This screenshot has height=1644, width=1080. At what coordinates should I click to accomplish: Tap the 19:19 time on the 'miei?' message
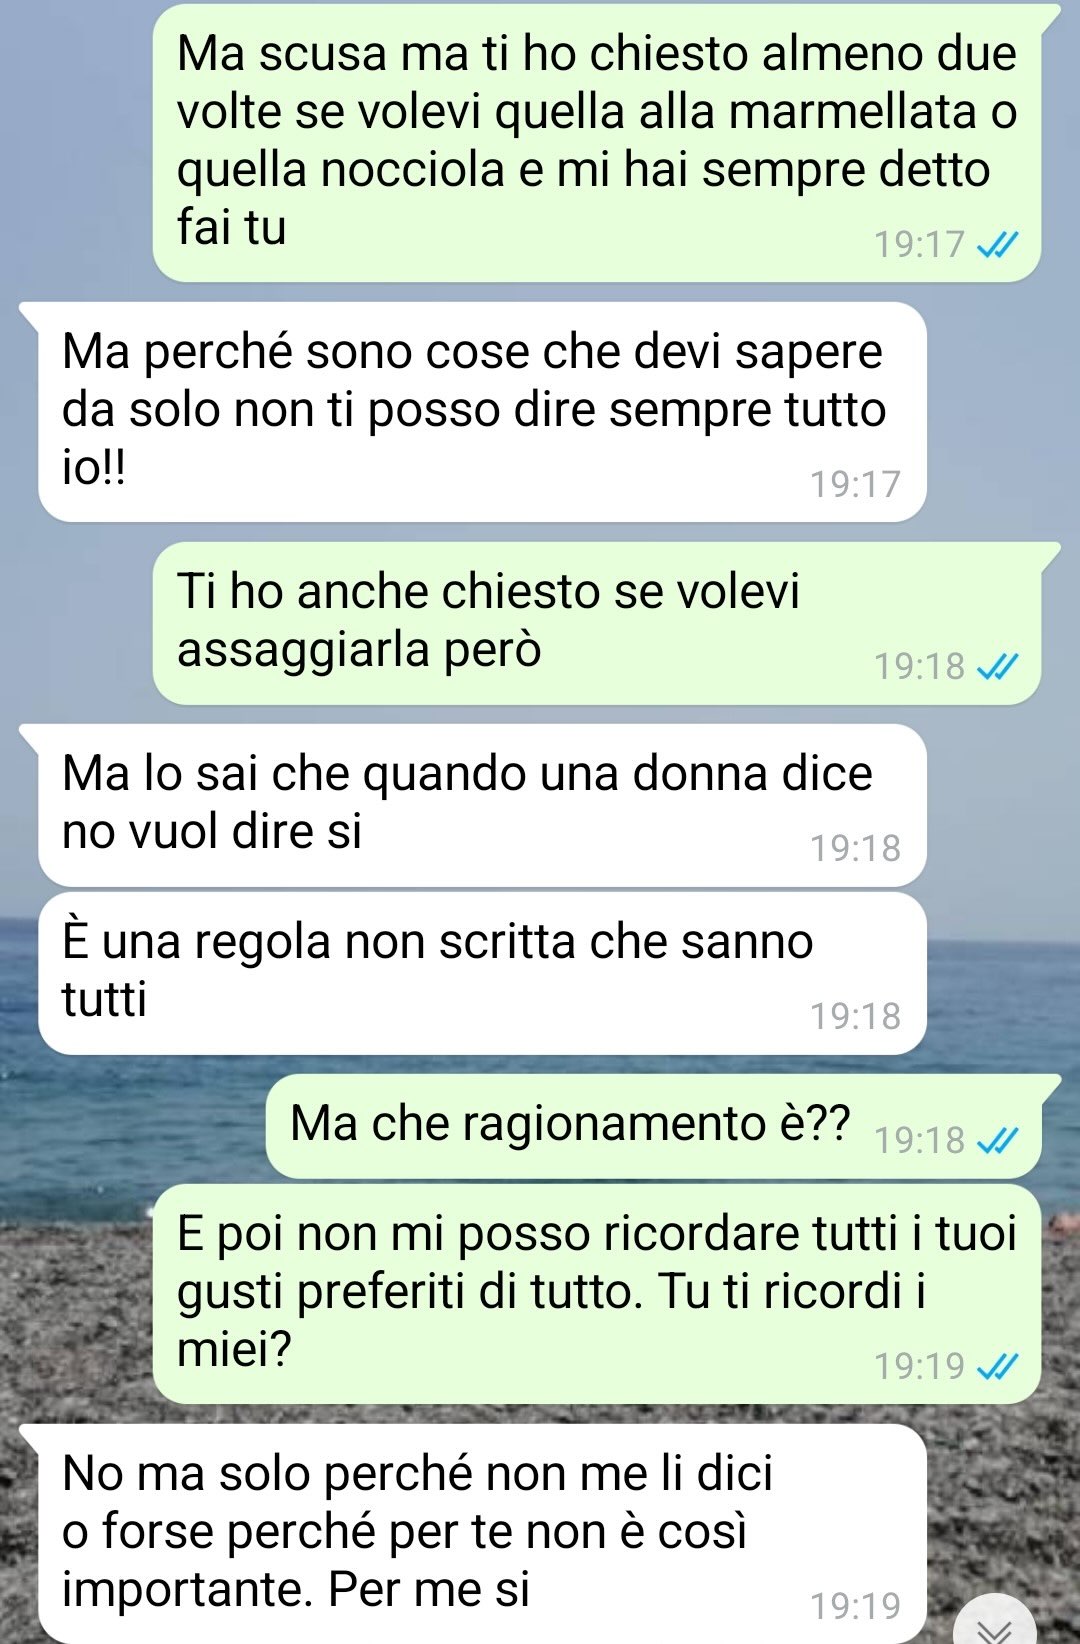tap(920, 1367)
